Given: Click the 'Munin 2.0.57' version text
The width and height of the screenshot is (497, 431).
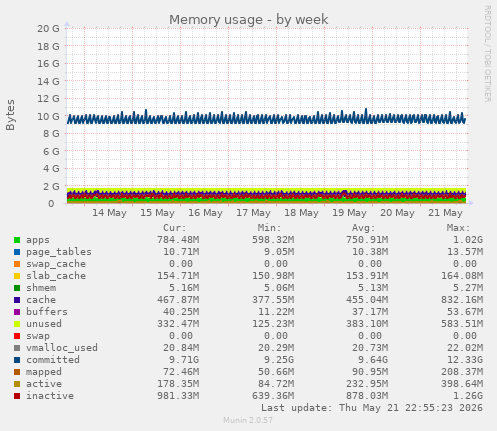Looking at the screenshot, I should [x=248, y=420].
